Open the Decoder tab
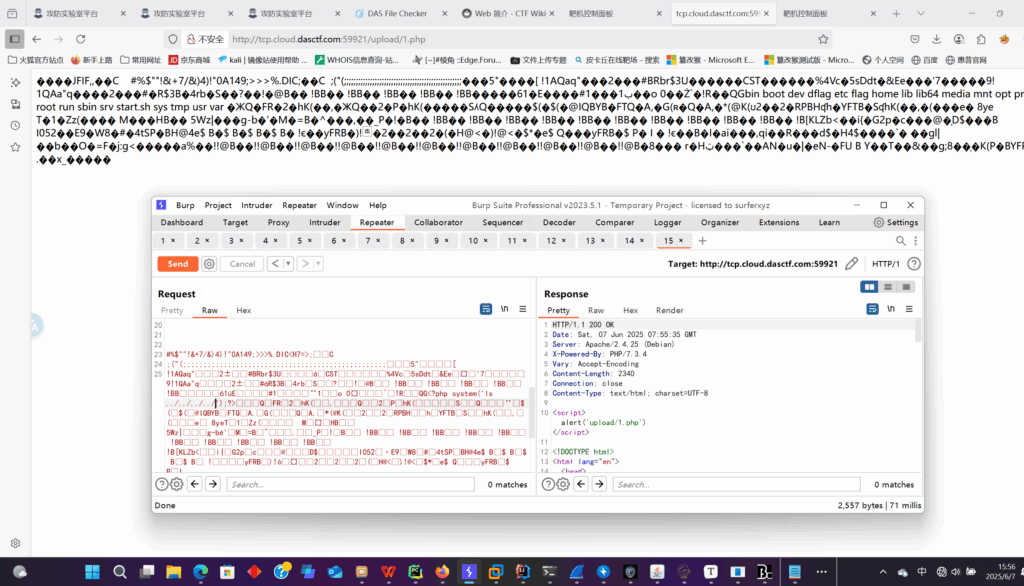Image resolution: width=1024 pixels, height=586 pixels. [x=559, y=223]
